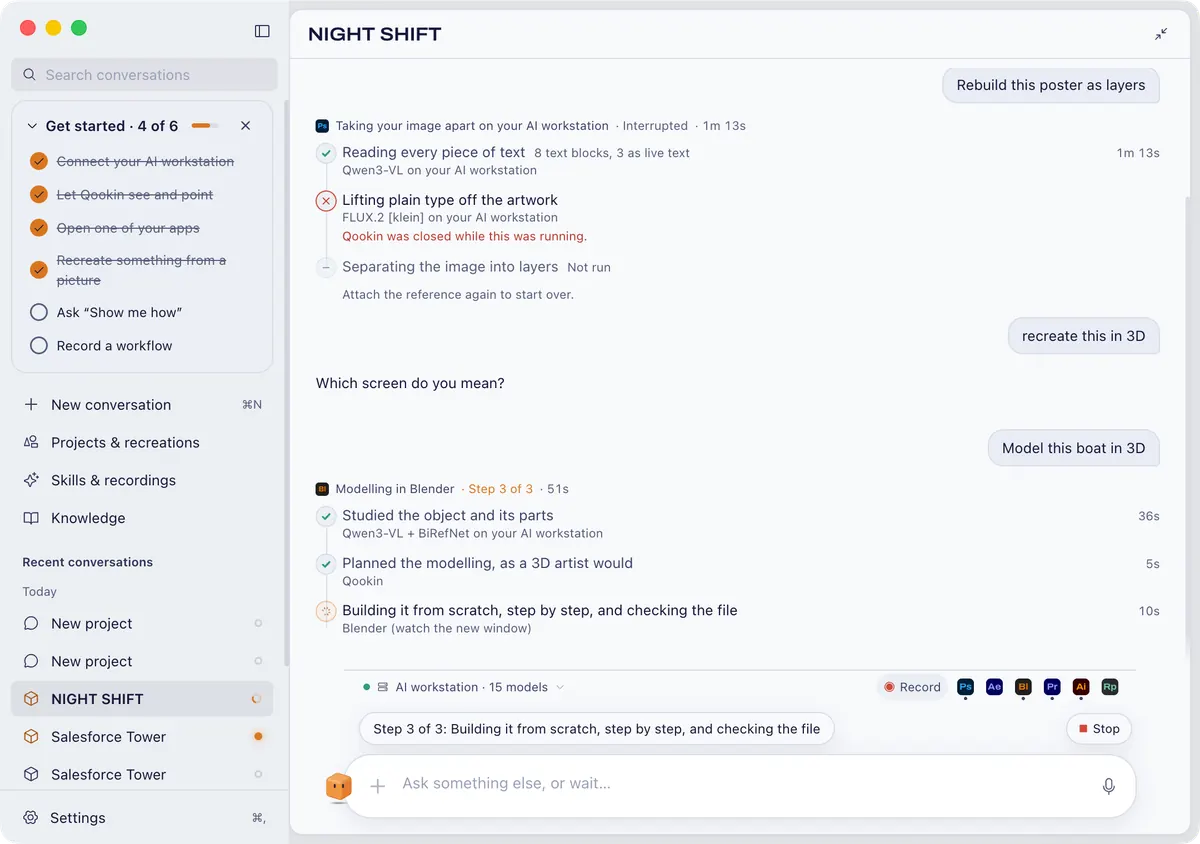This screenshot has height=844, width=1200.
Task: Open Settings in the sidebar
Action: 142,817
